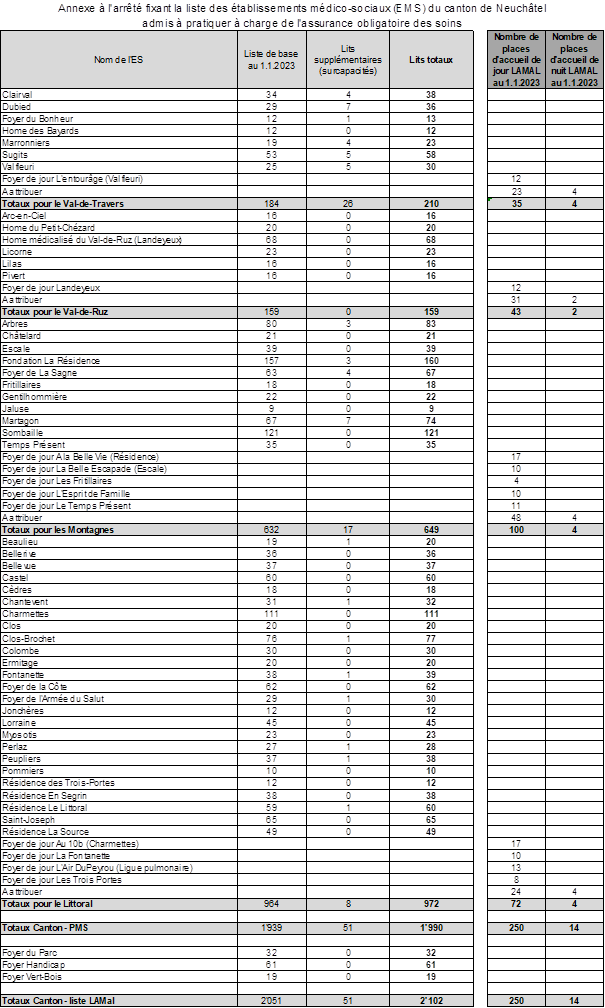Select the 'Liste de base au 1.1.2023' header
Viewport: 605px width, 1008px height.
(272, 60)
